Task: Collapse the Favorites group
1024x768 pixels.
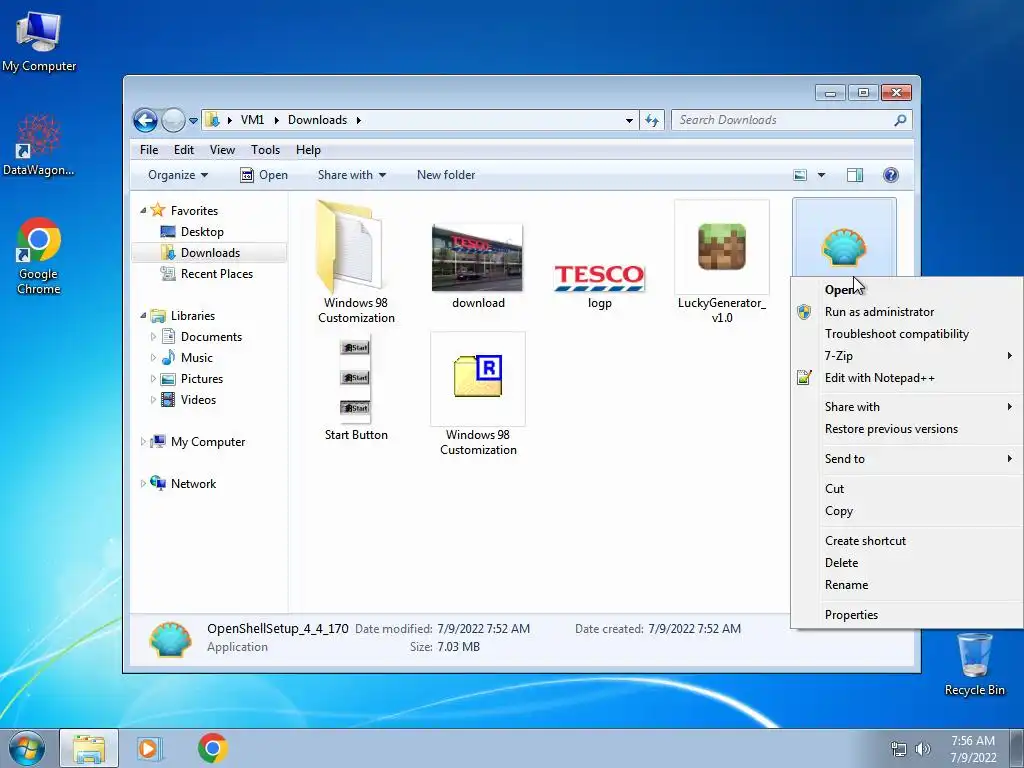Action: coord(143,210)
